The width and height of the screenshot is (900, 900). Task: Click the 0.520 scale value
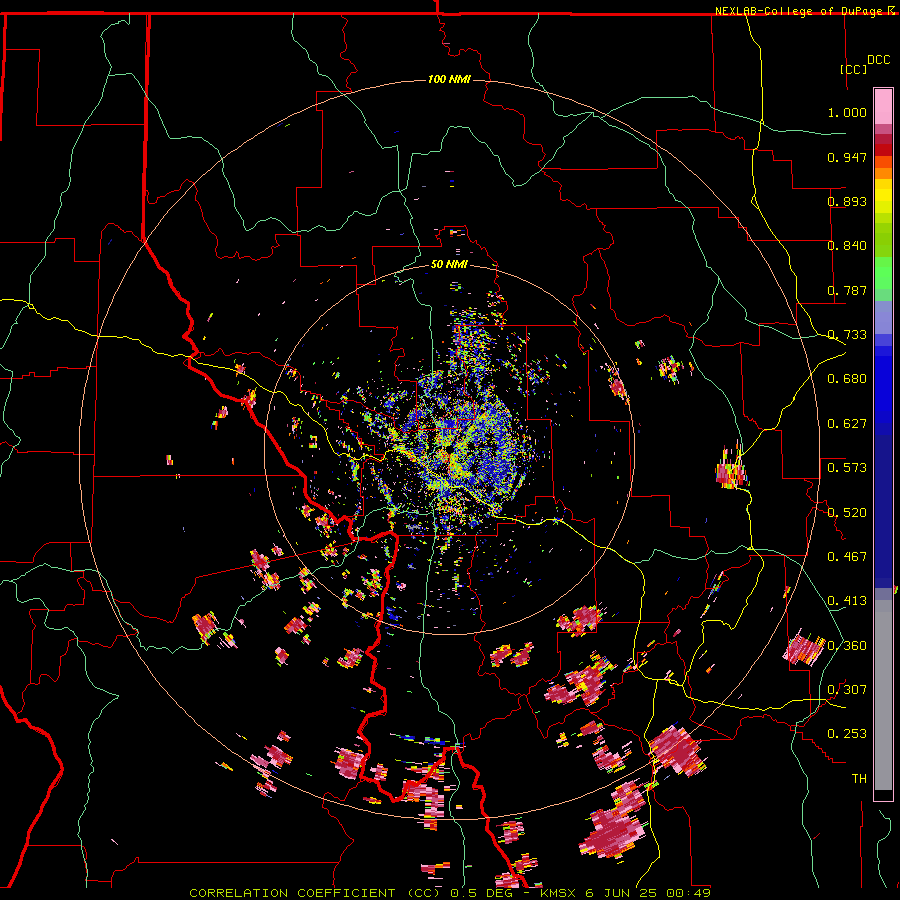[x=847, y=513]
